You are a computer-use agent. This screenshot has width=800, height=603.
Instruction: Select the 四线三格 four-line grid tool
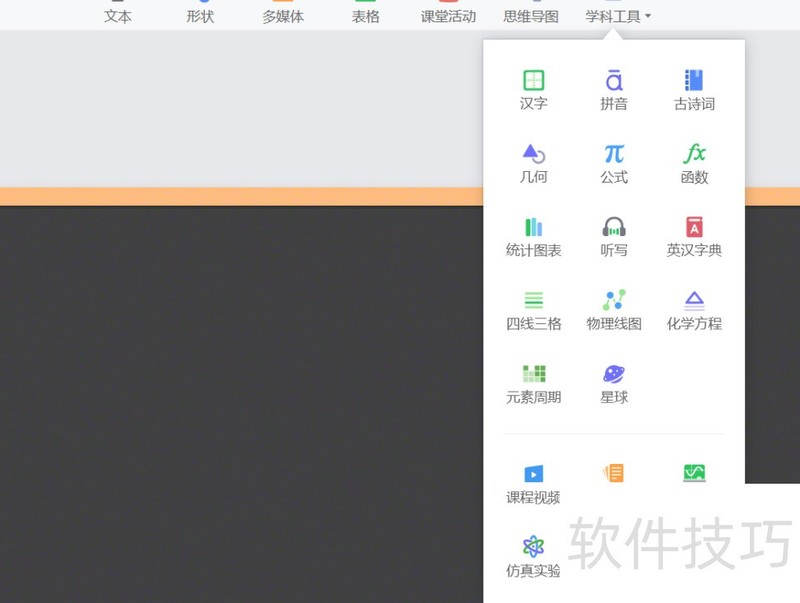534,309
